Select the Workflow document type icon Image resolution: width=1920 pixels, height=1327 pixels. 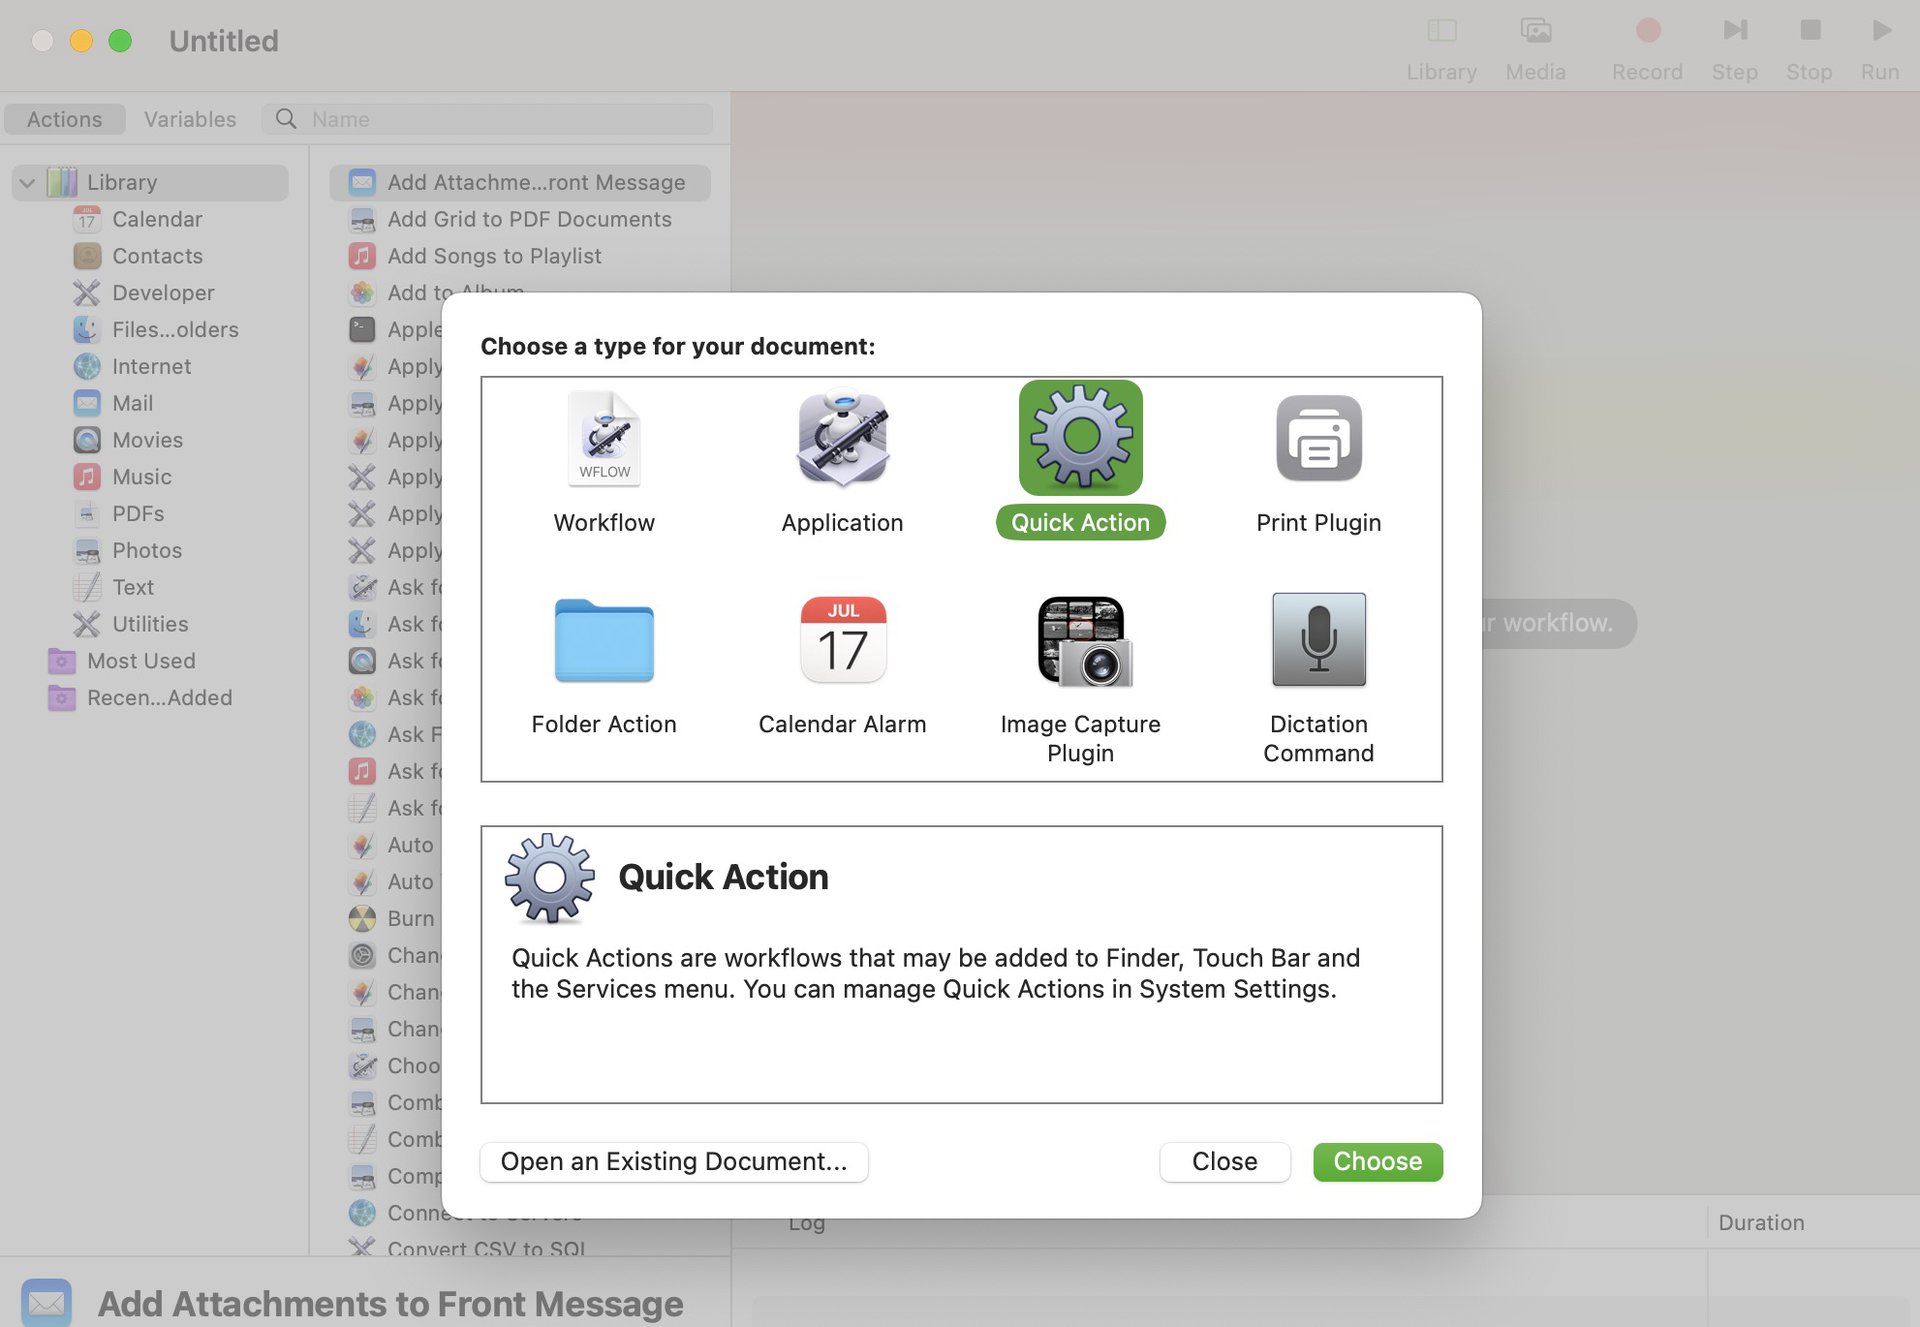(x=604, y=439)
